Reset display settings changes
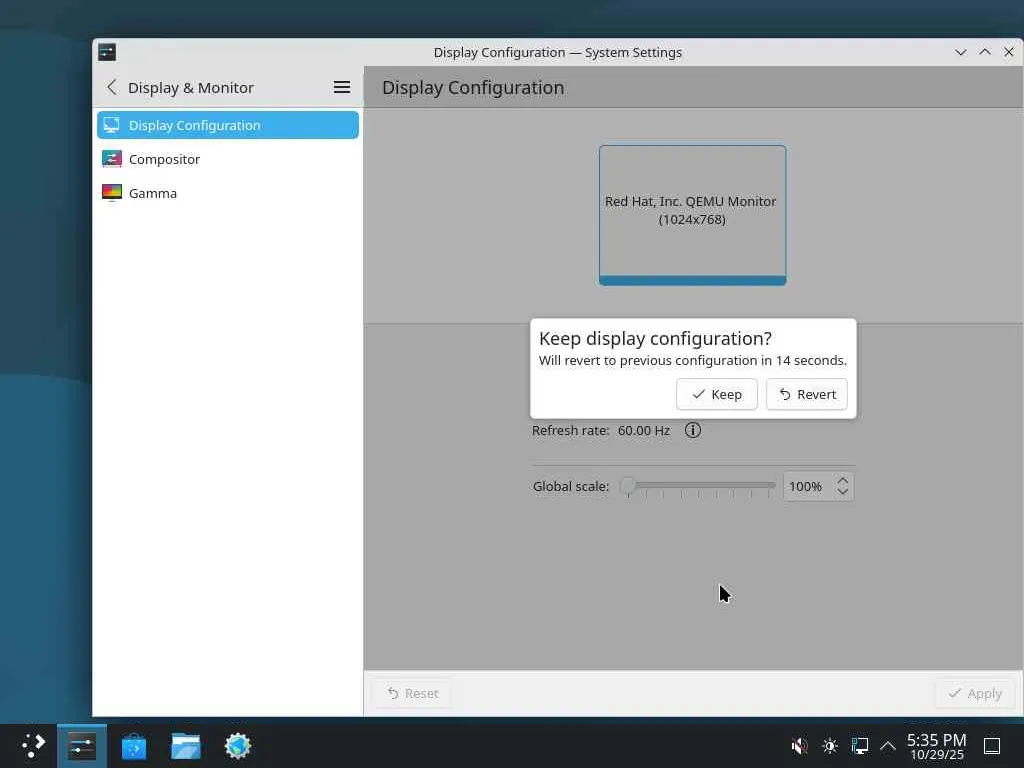This screenshot has width=1024, height=768. coord(412,693)
